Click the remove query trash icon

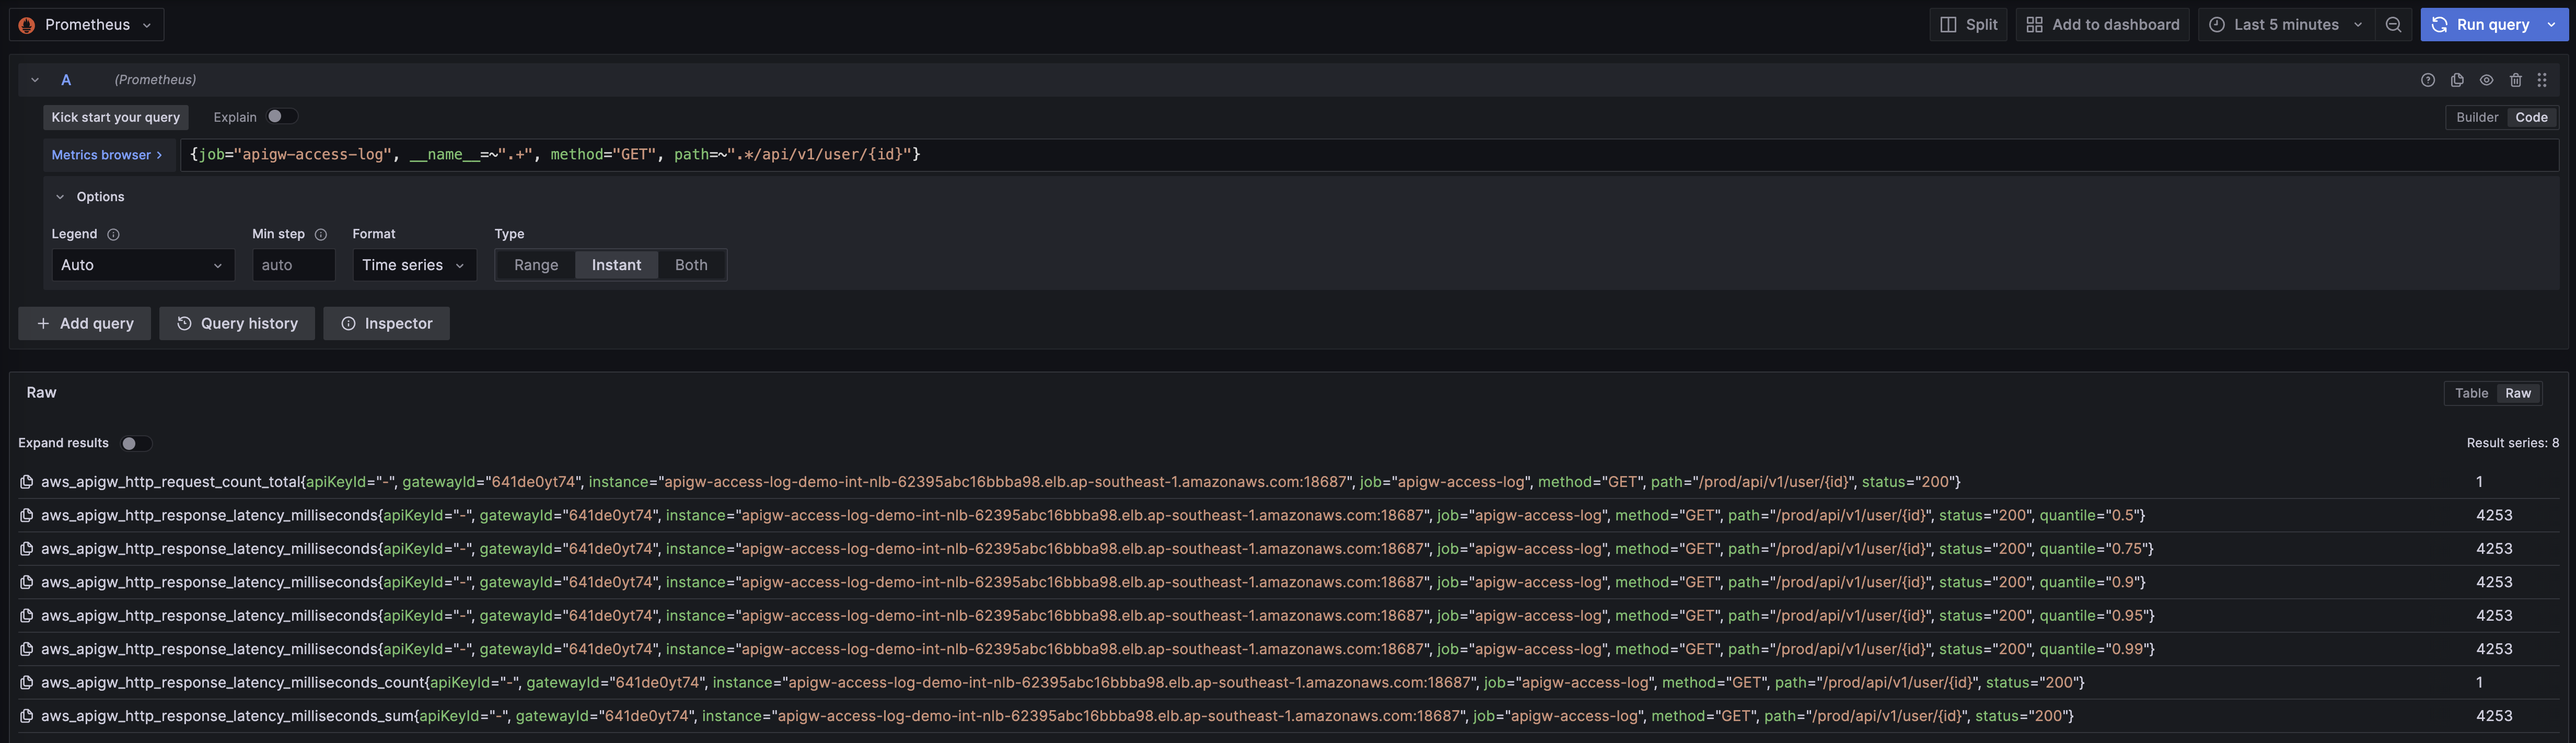[2515, 80]
